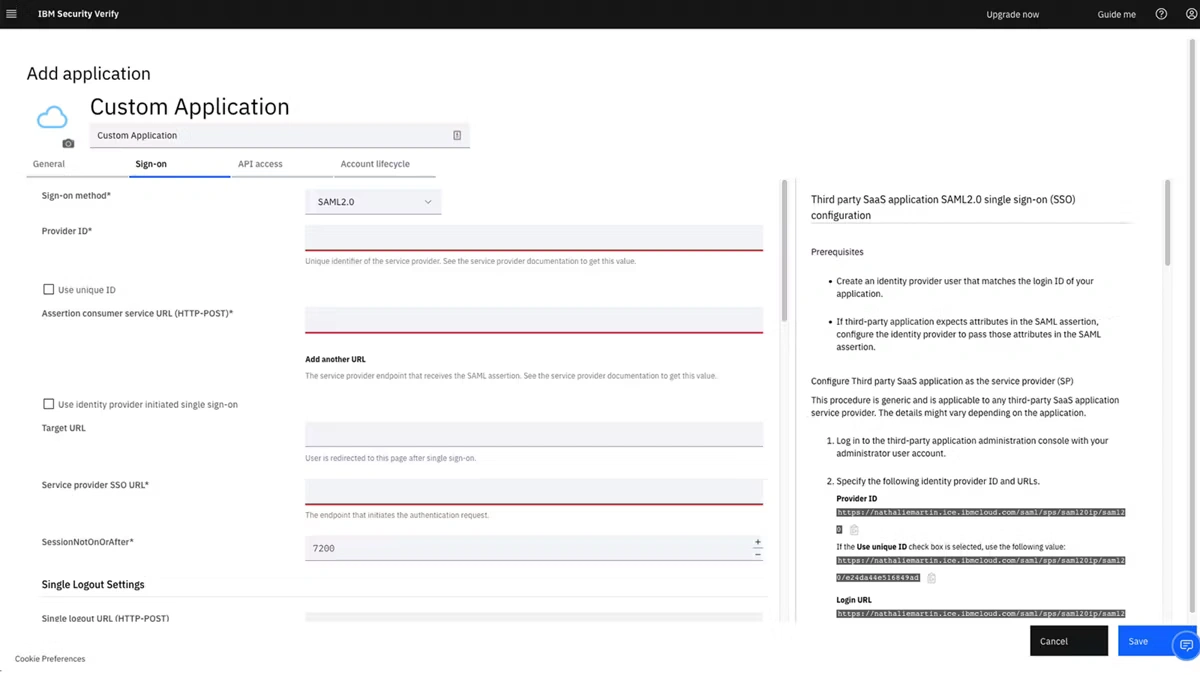This screenshot has width=1200, height=675.
Task: Click the Save button
Action: 1139,641
